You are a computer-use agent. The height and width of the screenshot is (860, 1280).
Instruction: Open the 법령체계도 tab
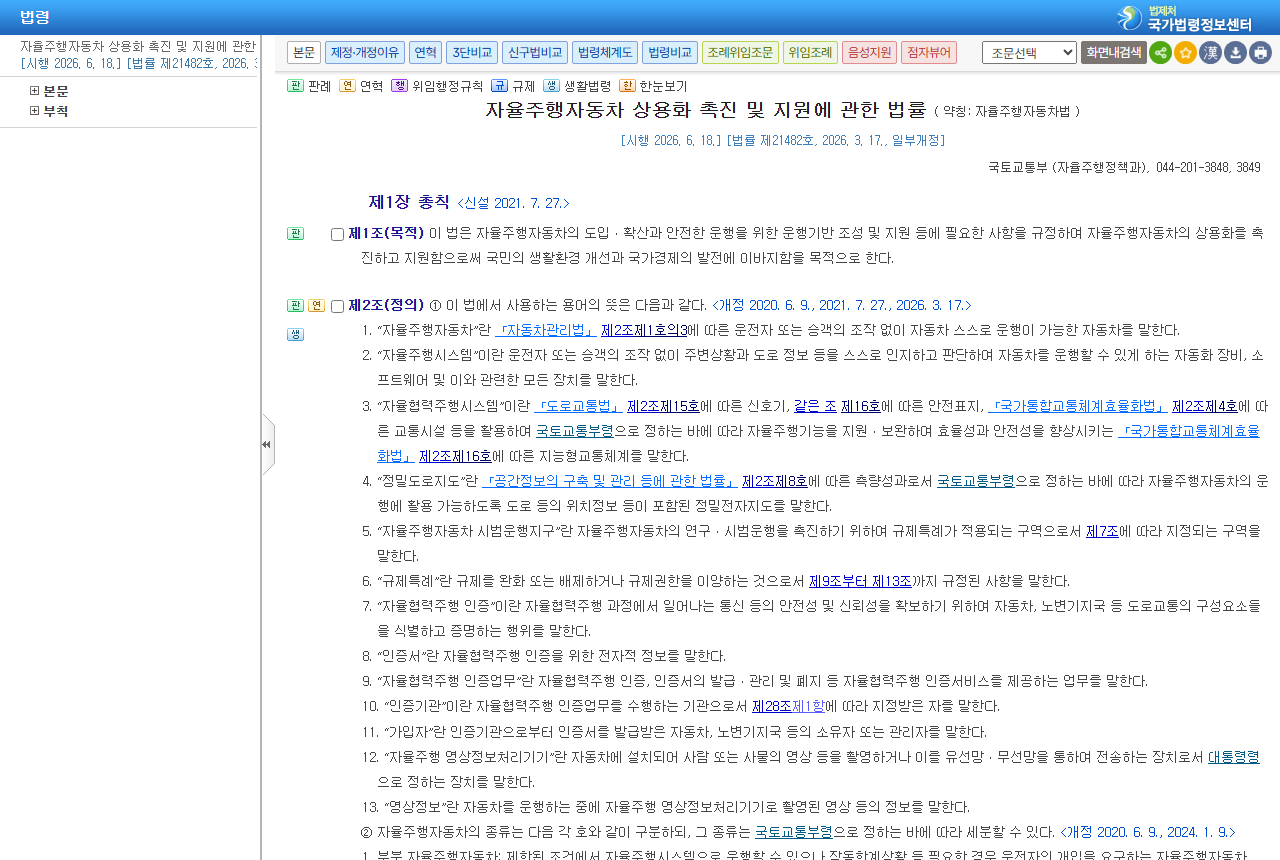605,53
